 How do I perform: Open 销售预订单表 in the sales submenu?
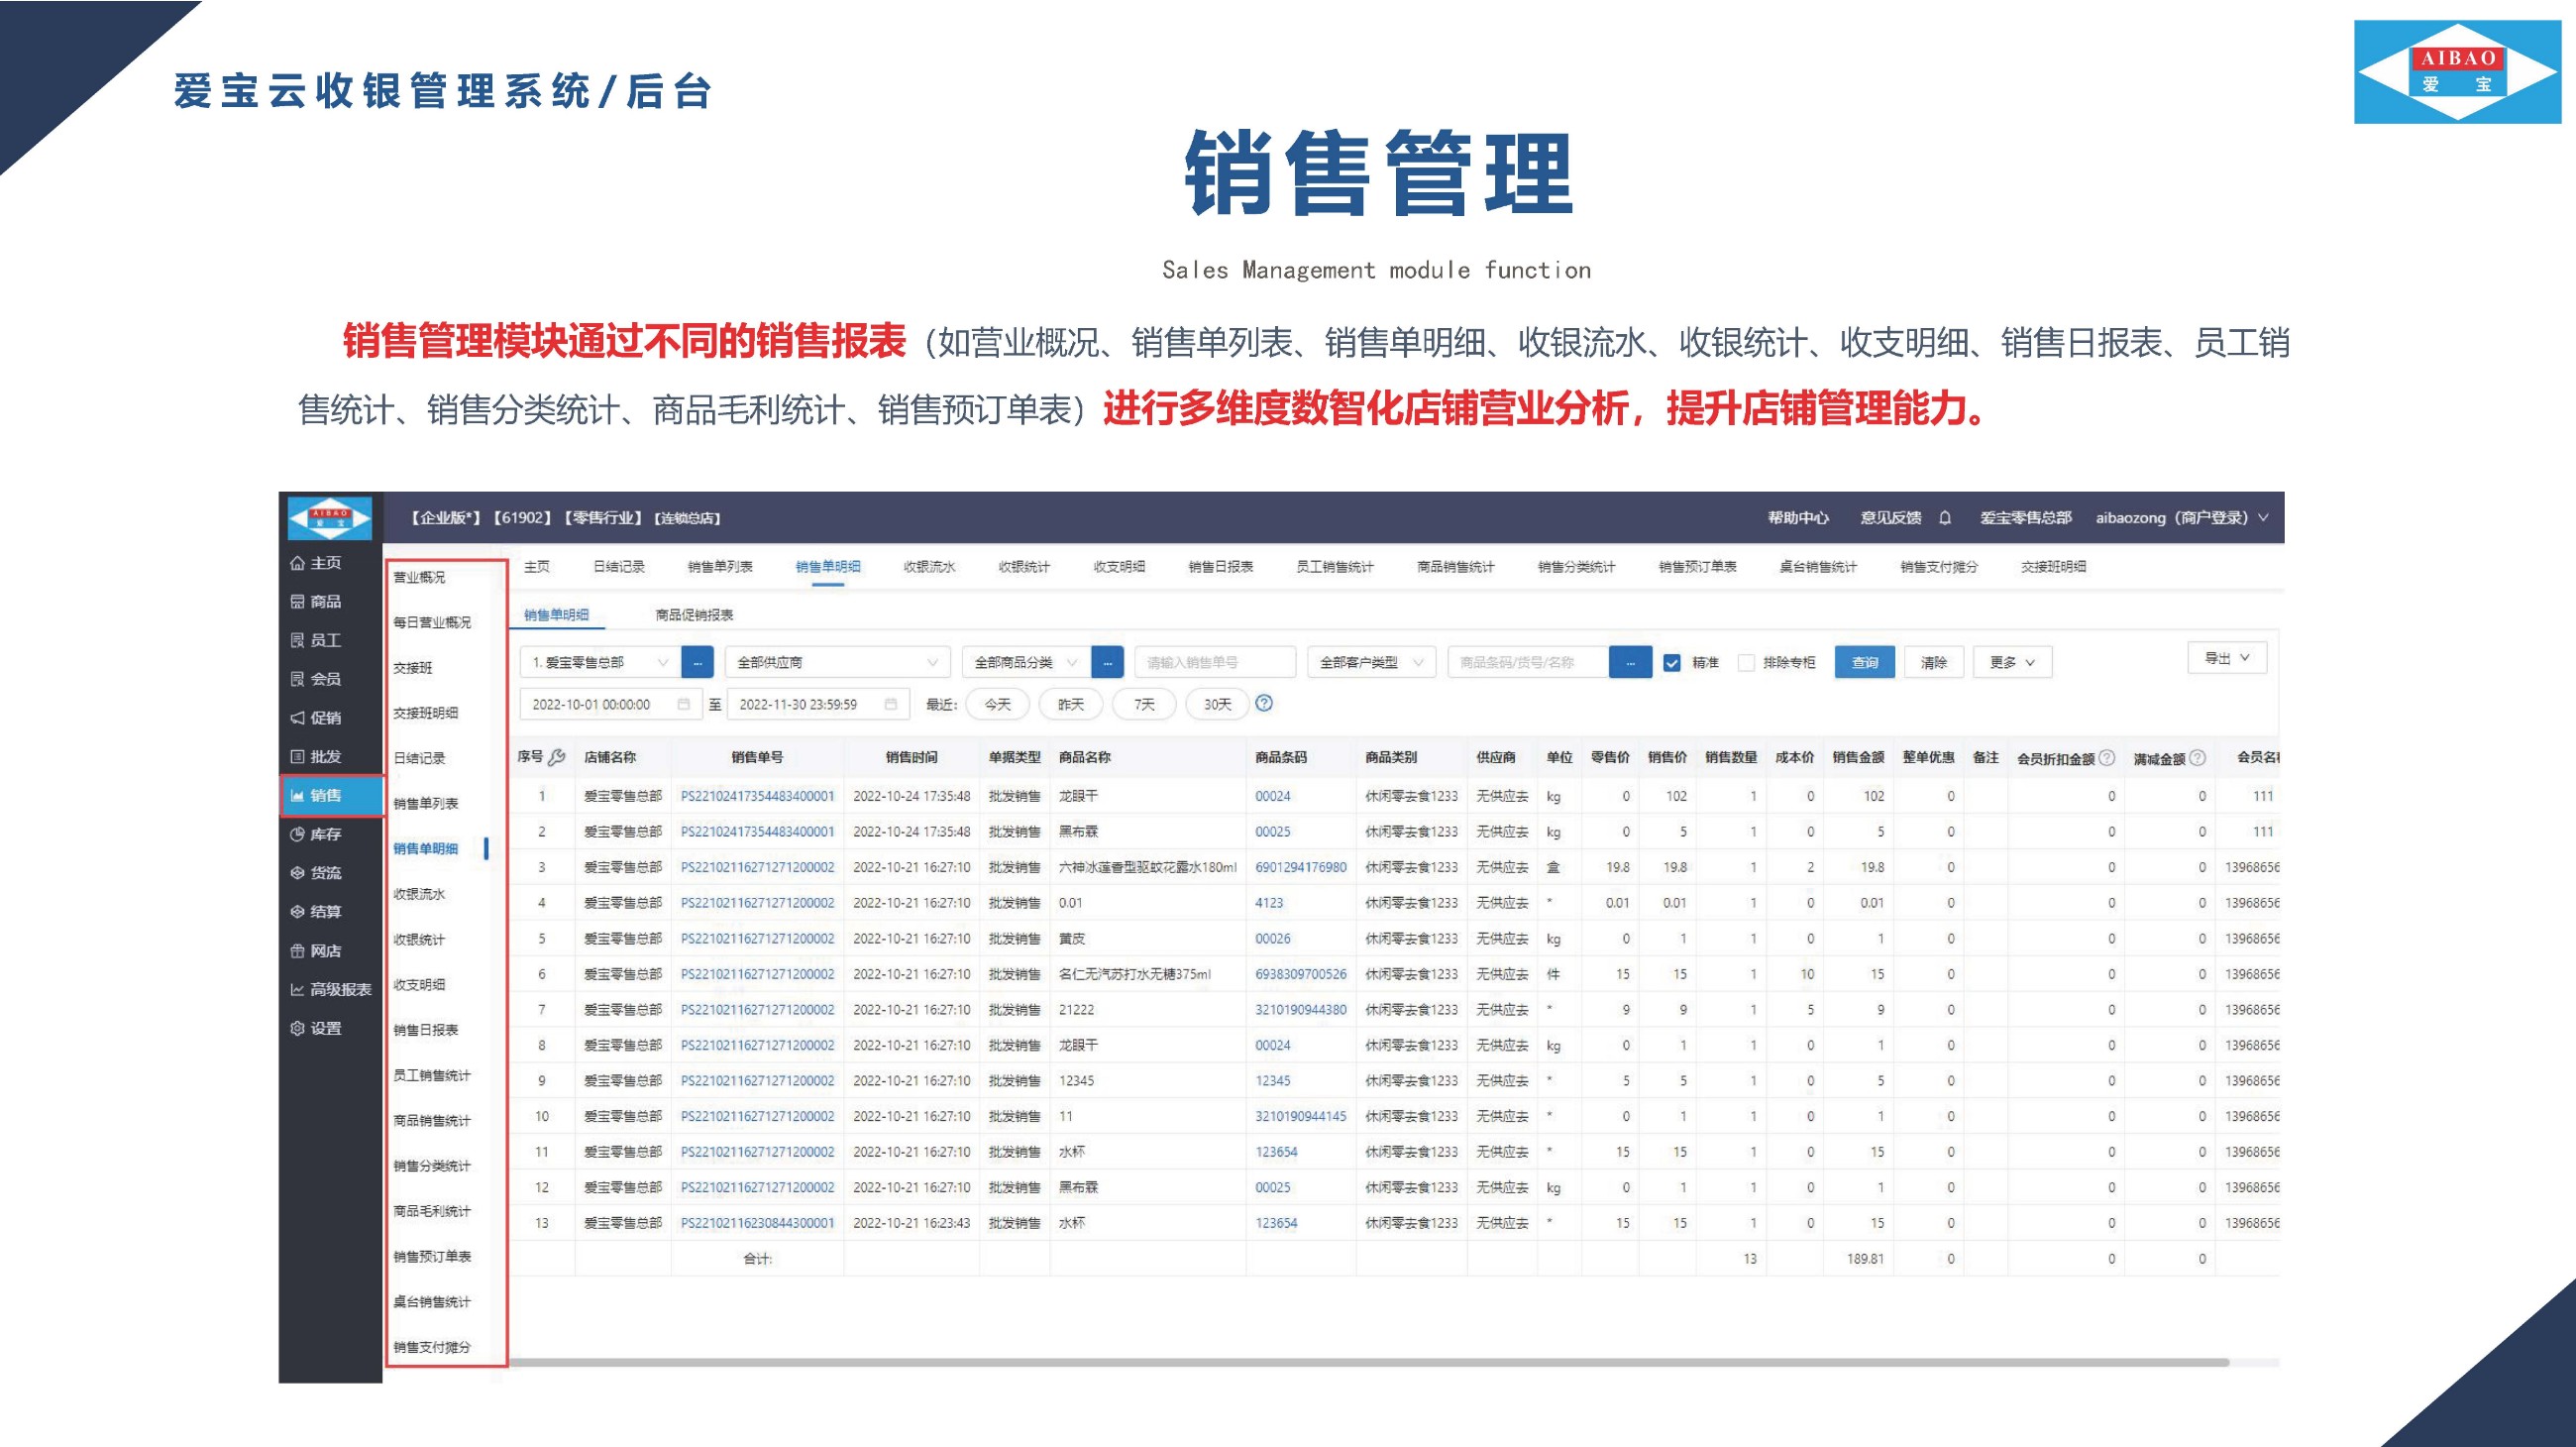(431, 1256)
